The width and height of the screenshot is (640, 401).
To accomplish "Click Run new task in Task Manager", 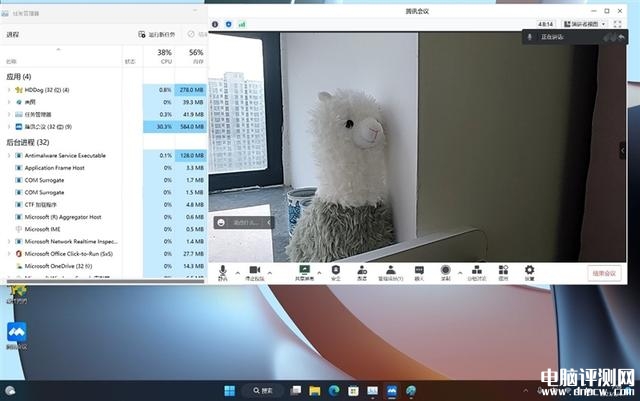I will click(x=157, y=35).
